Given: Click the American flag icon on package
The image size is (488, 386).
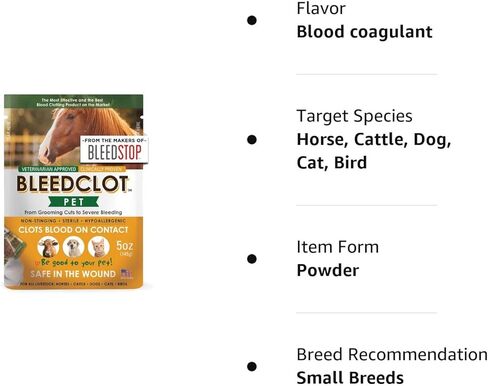Looking at the screenshot, I should (x=126, y=273).
